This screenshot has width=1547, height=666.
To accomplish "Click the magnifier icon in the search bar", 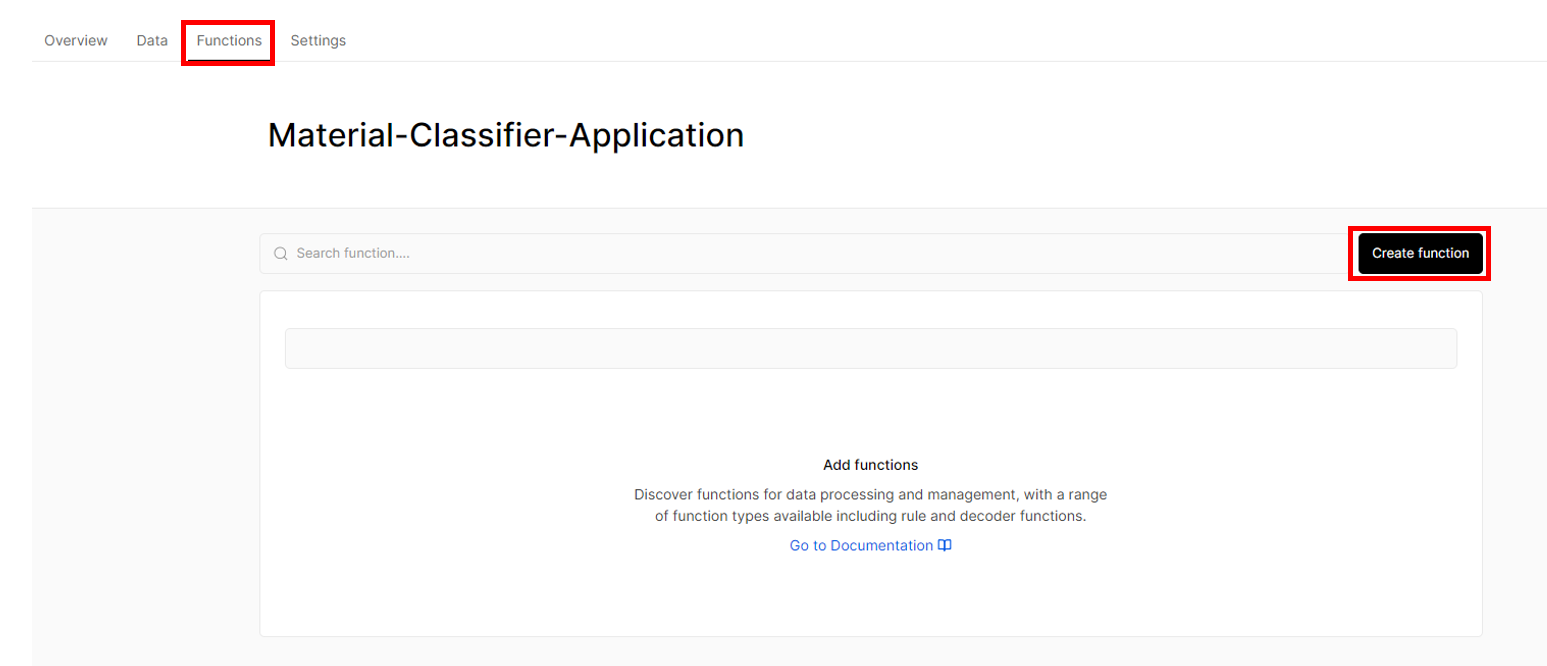I will (x=281, y=254).
